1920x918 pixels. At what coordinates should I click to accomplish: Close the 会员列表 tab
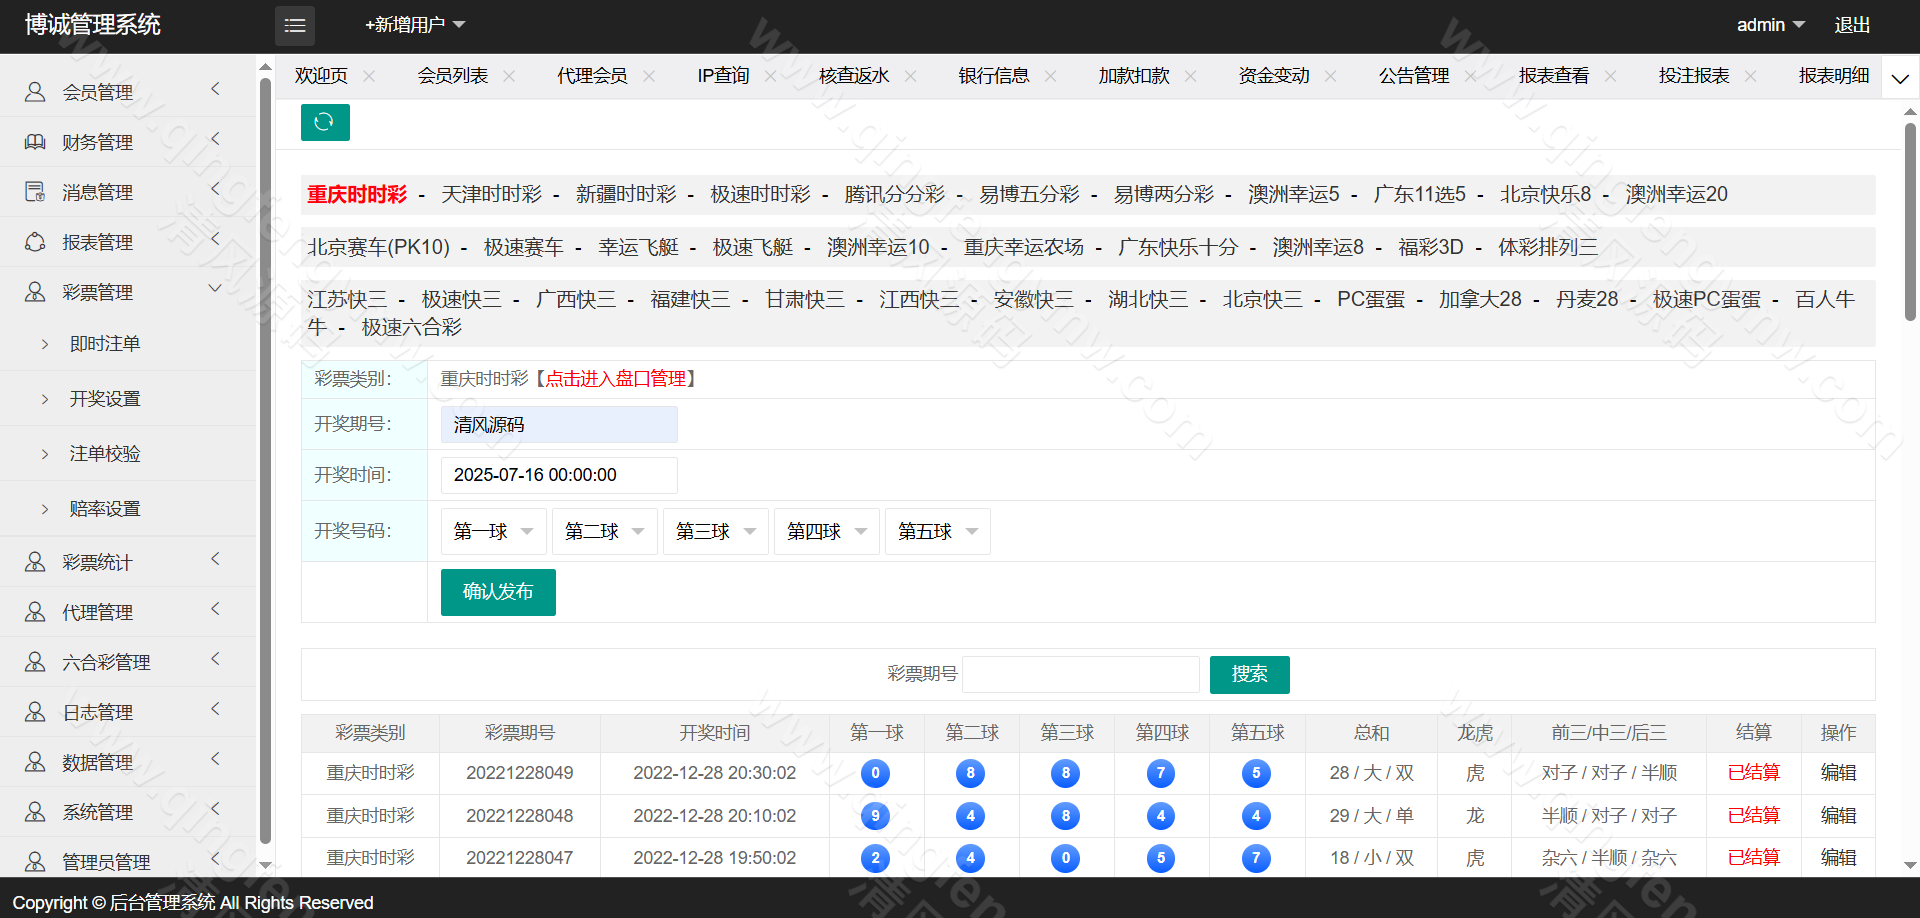coord(509,76)
